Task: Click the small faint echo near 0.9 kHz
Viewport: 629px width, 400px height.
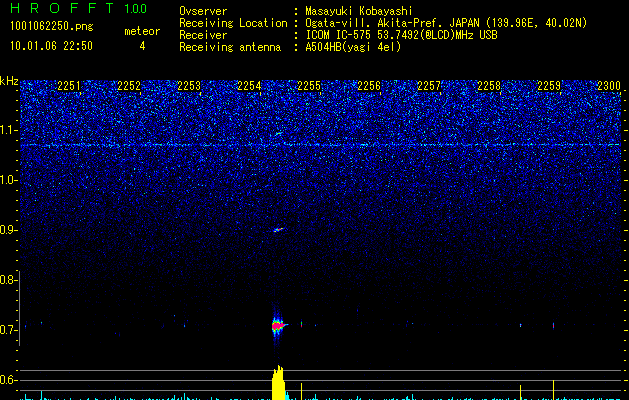Action: [x=278, y=230]
